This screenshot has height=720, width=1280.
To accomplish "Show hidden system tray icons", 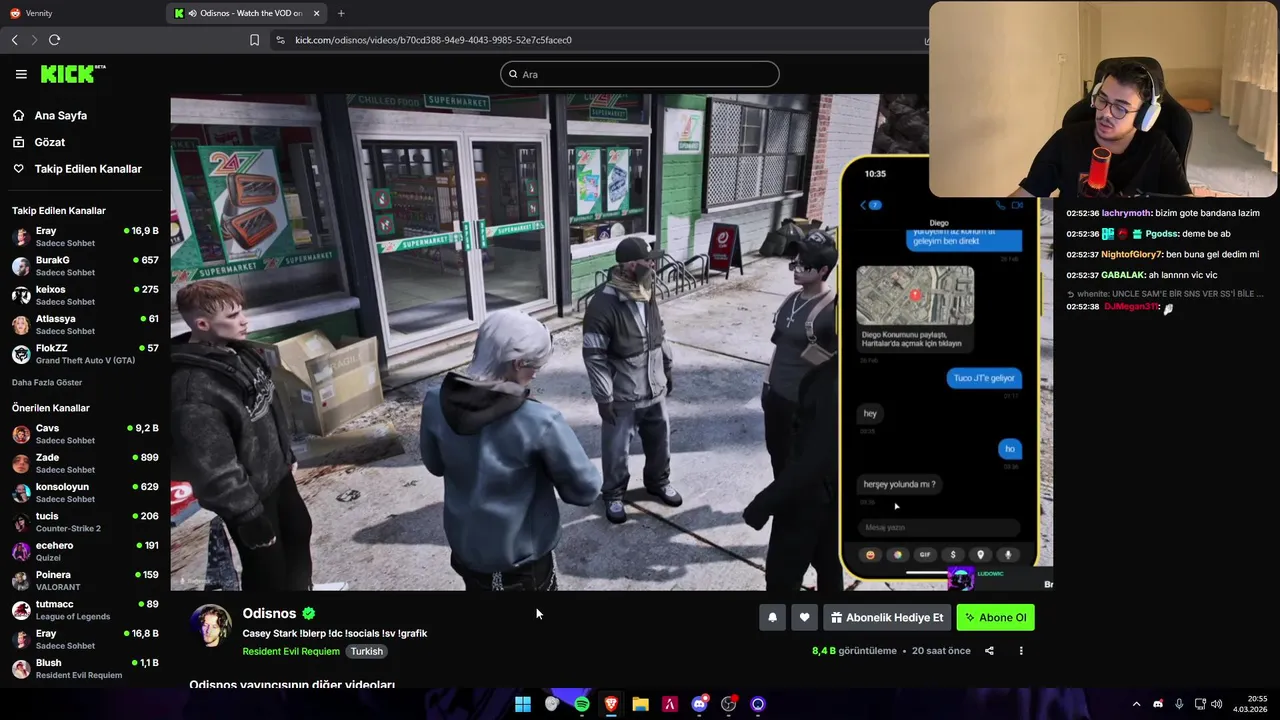I will click(1136, 704).
